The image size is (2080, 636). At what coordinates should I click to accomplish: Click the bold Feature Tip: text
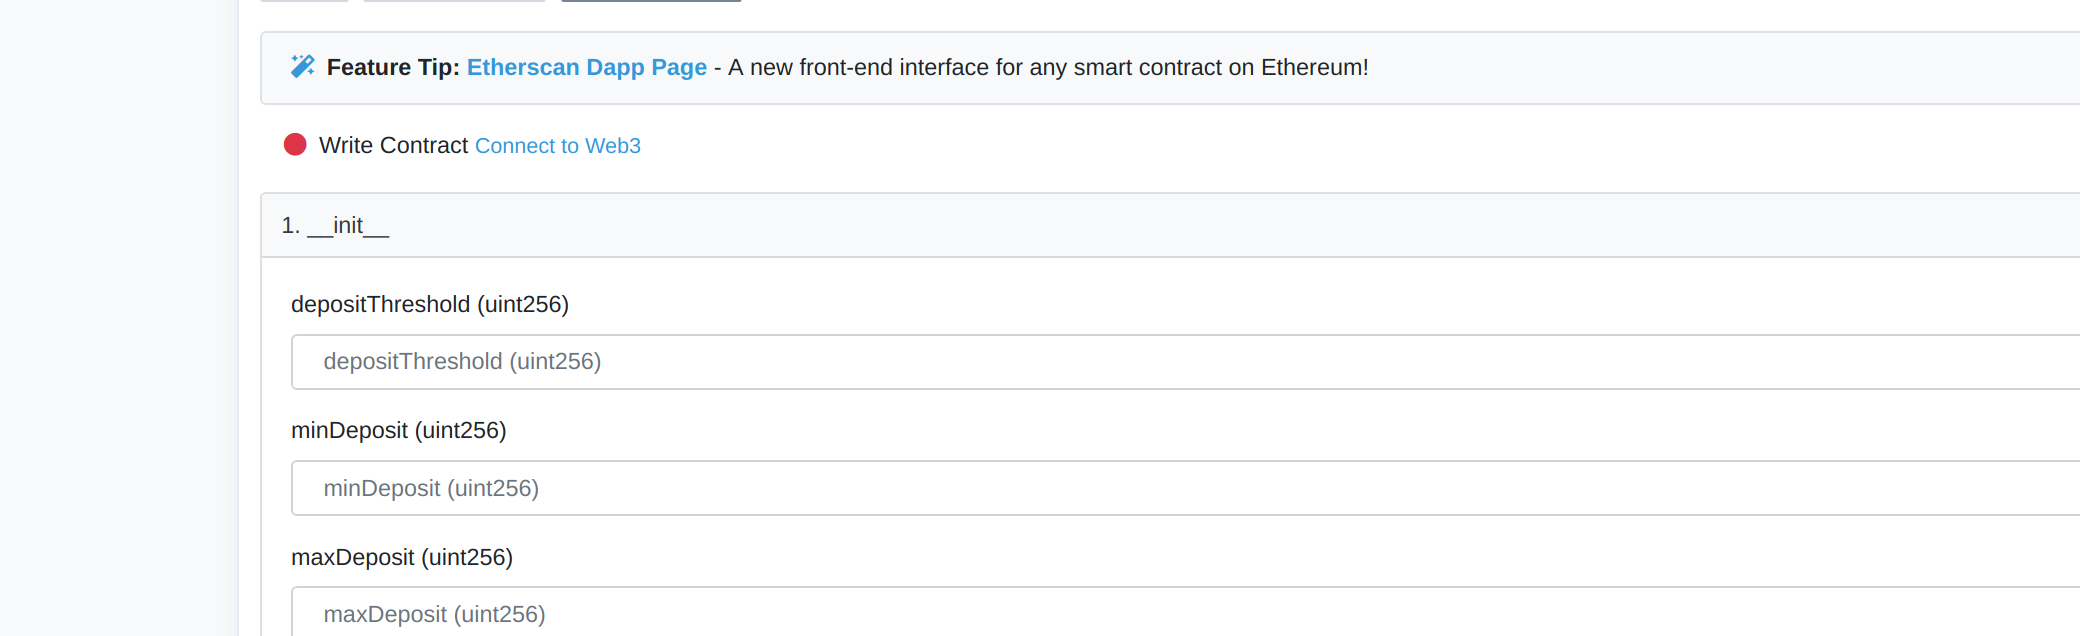coord(393,67)
